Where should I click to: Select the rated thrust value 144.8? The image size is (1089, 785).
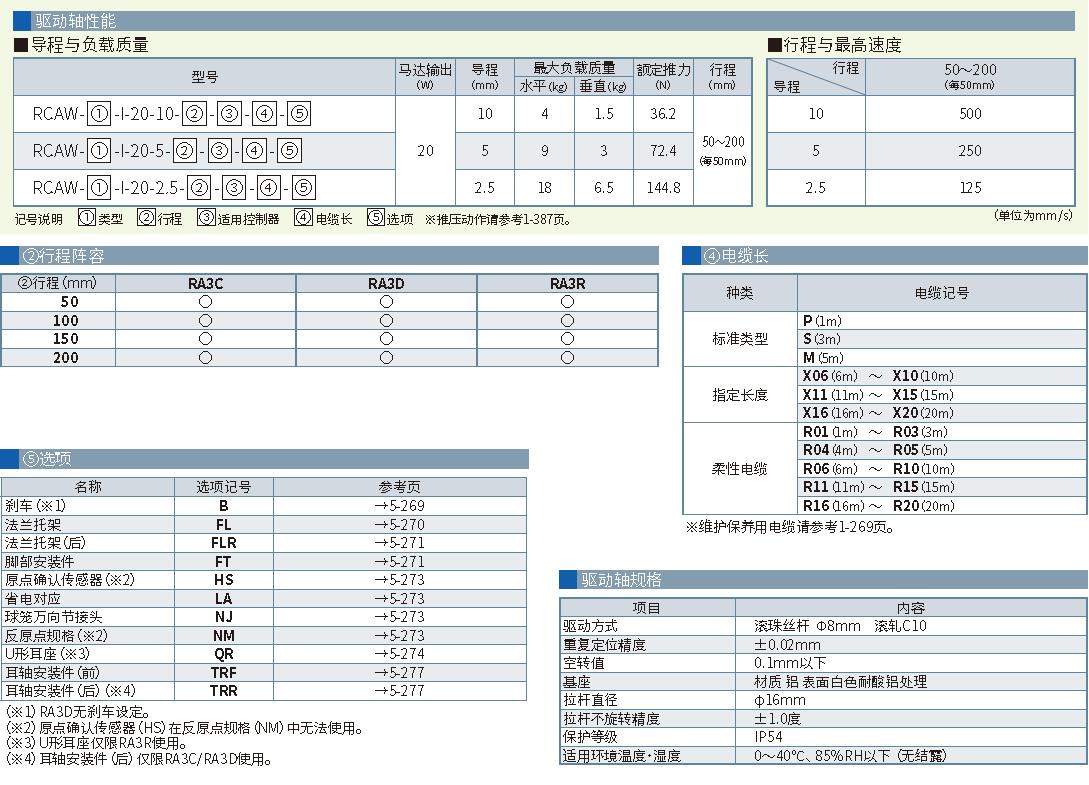pos(663,188)
